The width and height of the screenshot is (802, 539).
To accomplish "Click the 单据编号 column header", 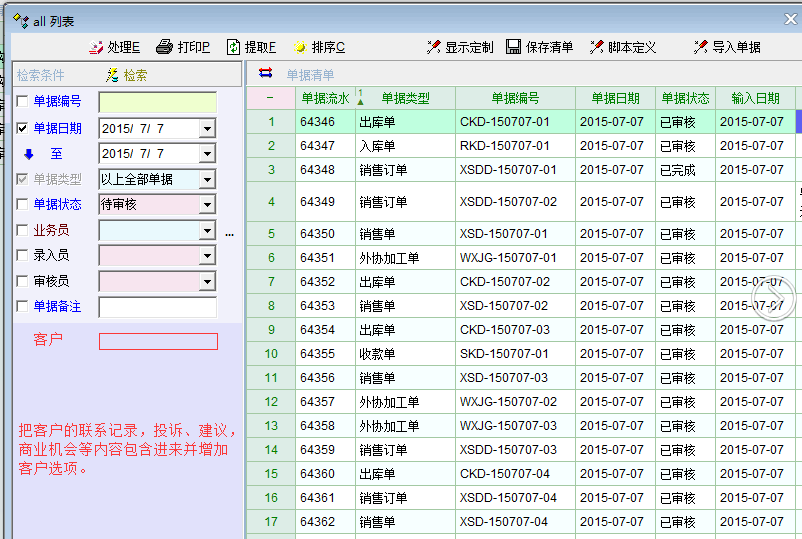I will (515, 98).
